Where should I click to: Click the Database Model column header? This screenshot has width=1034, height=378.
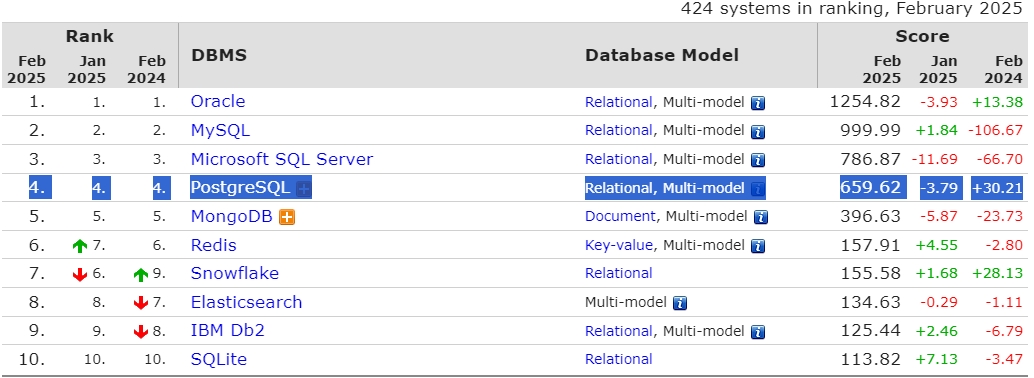662,55
